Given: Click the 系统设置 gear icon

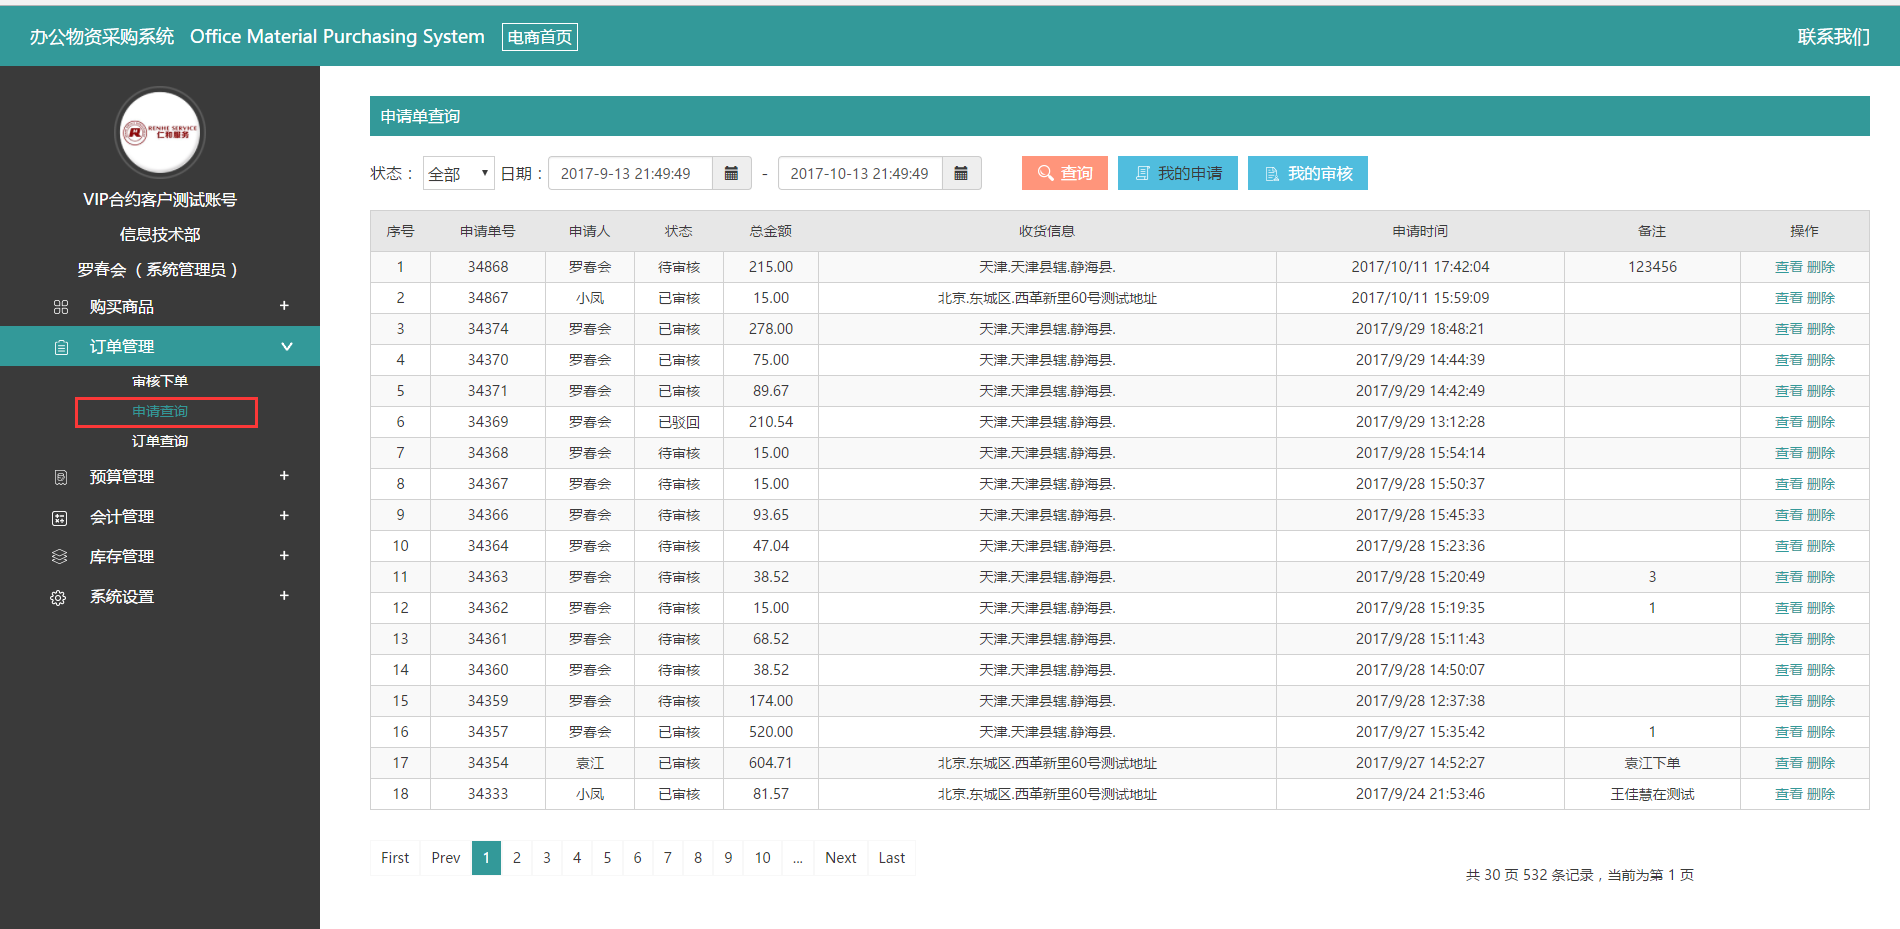Looking at the screenshot, I should click(59, 597).
